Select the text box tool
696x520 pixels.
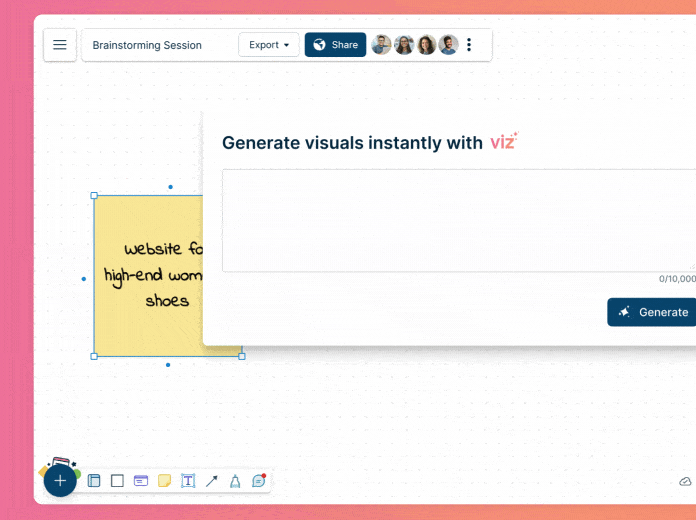coord(188,481)
